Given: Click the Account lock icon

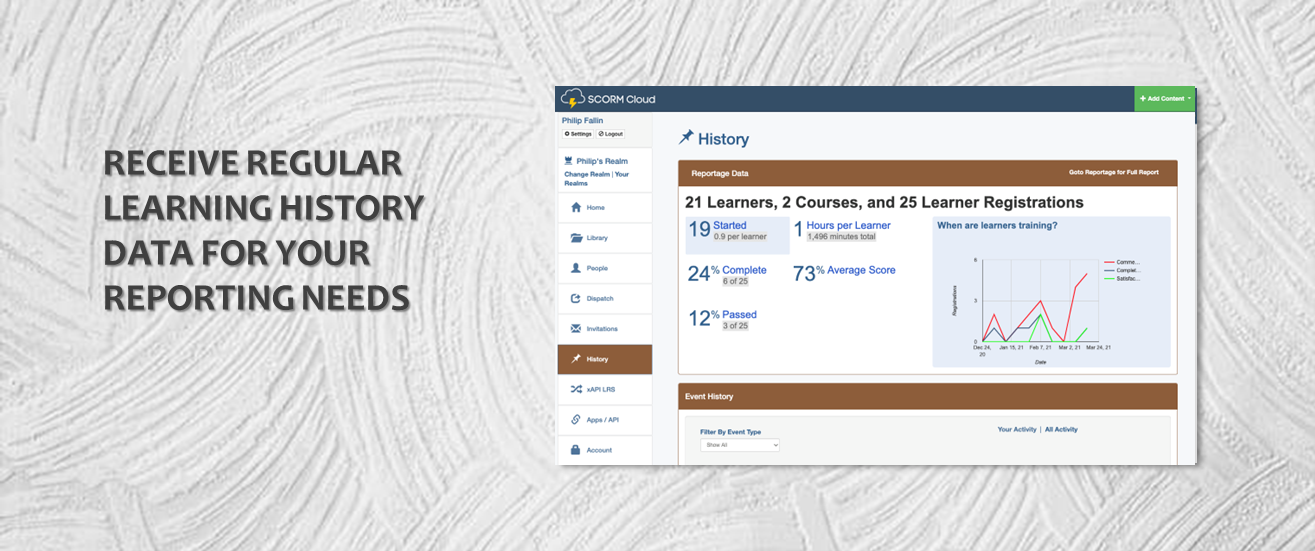Looking at the screenshot, I should [x=576, y=450].
